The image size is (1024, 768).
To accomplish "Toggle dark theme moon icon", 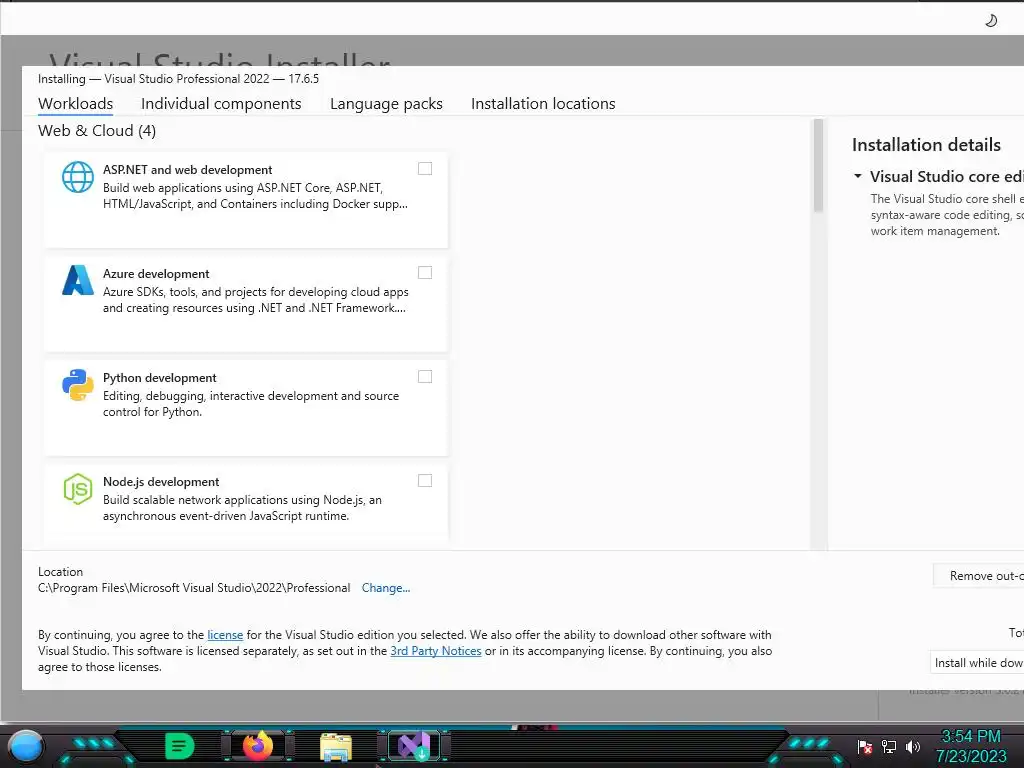I will click(991, 21).
